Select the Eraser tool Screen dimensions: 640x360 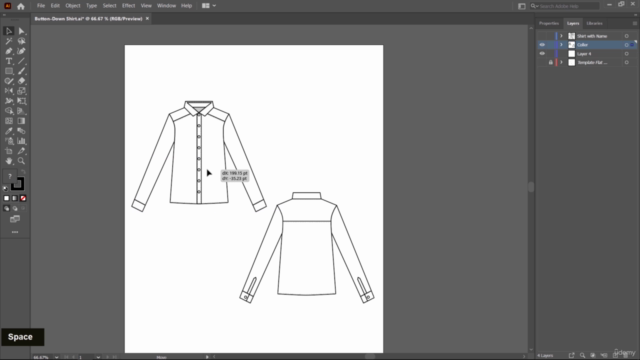(21, 81)
